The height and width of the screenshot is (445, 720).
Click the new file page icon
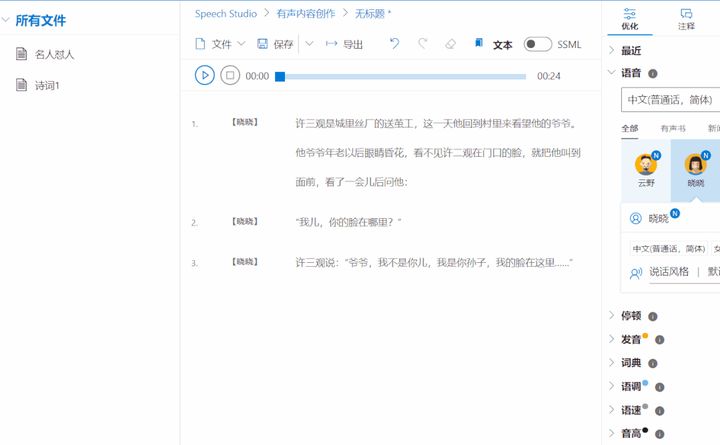click(x=200, y=44)
